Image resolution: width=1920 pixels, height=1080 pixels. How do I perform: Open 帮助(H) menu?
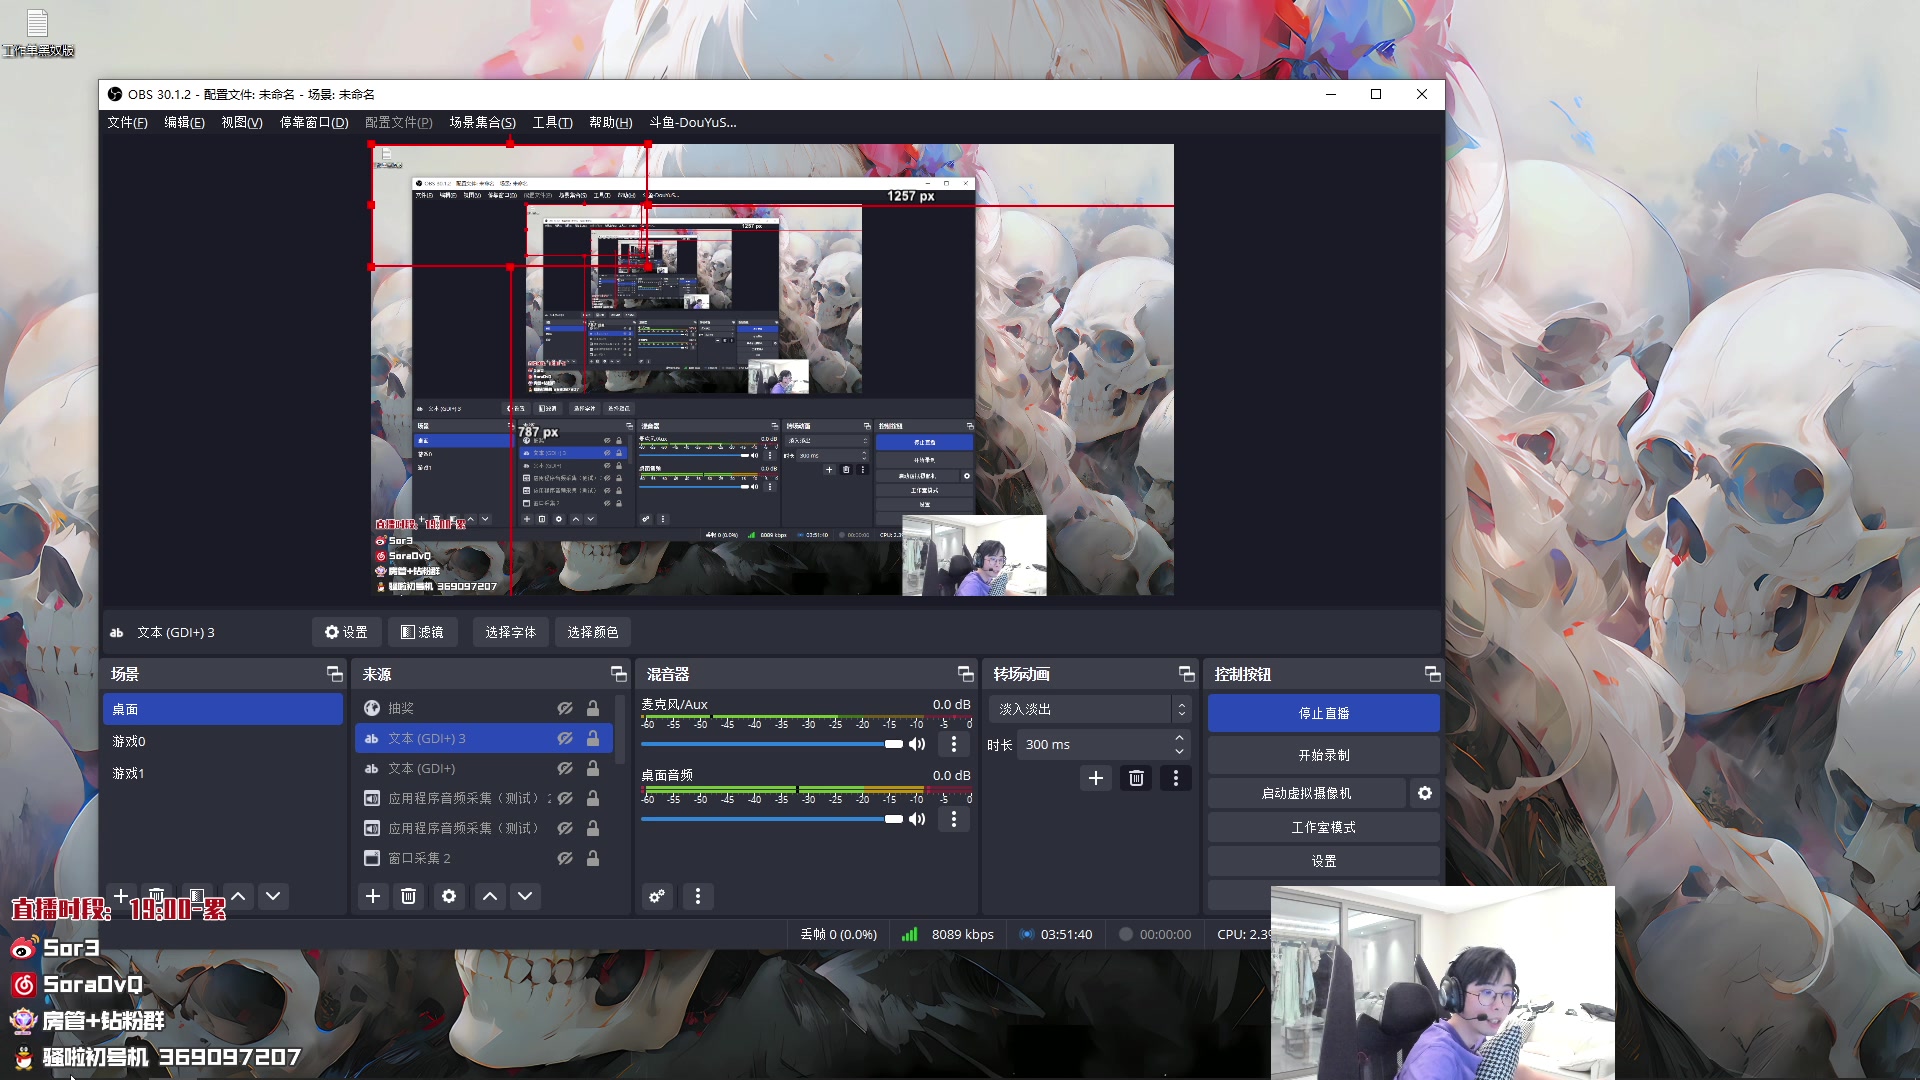point(610,122)
